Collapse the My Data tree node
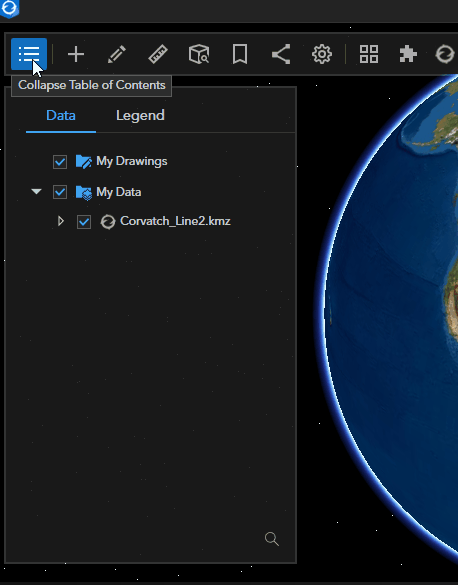 pos(36,192)
